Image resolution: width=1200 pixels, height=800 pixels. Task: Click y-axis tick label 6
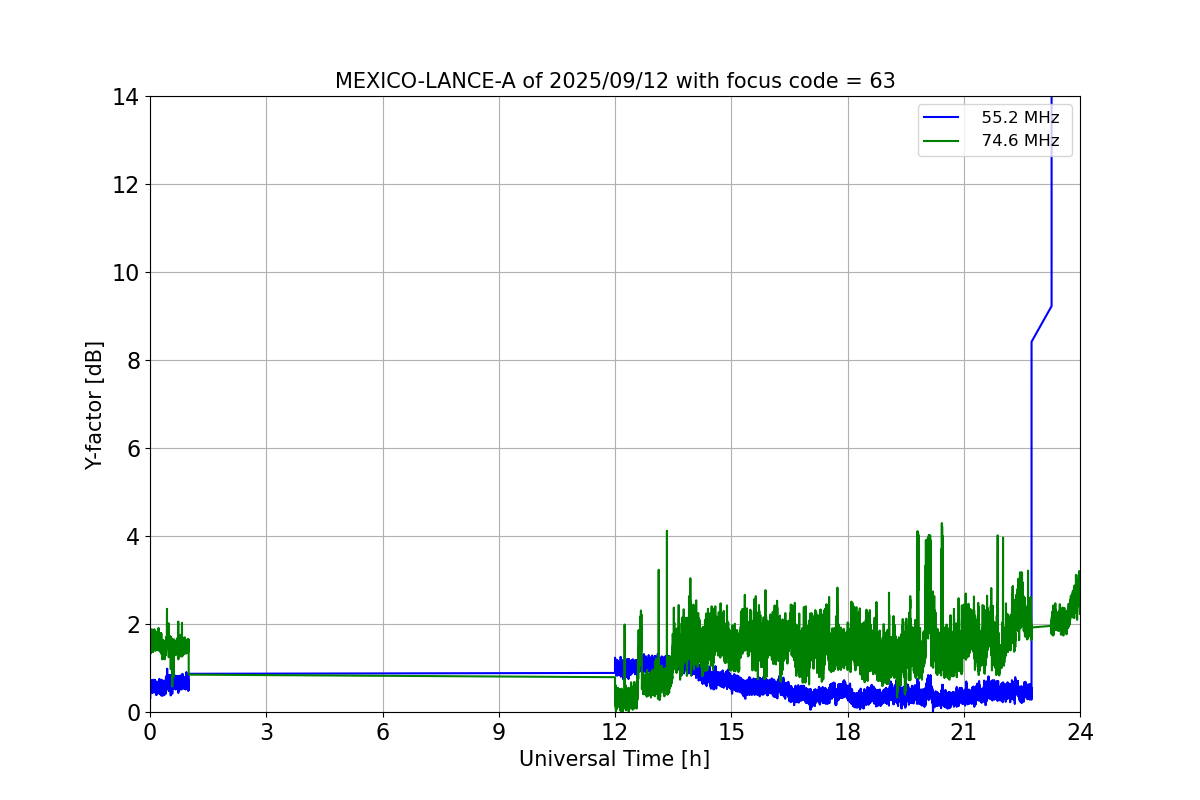pos(131,449)
